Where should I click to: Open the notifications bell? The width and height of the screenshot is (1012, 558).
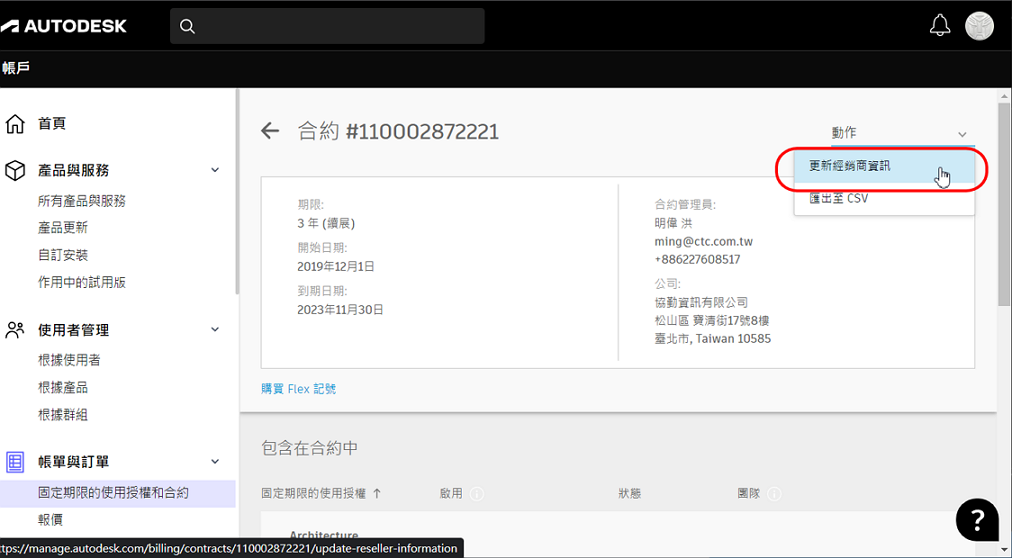[940, 26]
